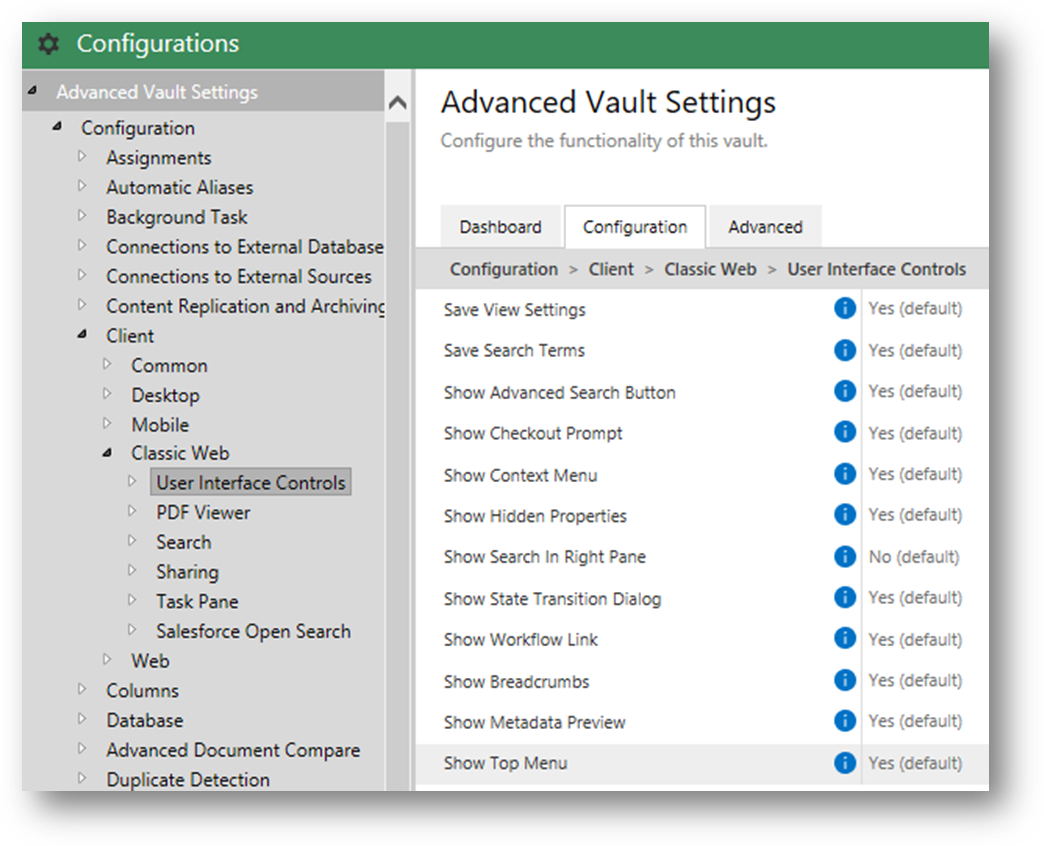Click the Classic Web breadcrumb link
1044x846 pixels.
click(x=710, y=269)
